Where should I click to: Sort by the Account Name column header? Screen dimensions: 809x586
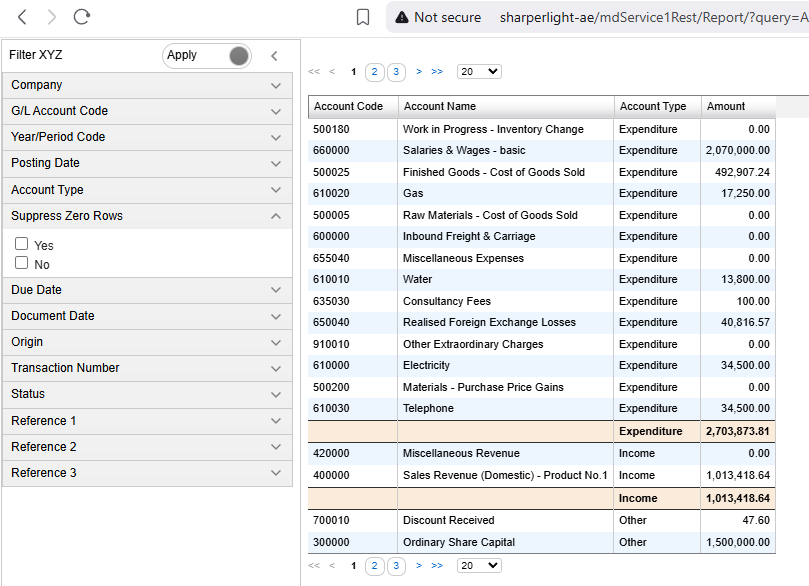pyautogui.click(x=506, y=107)
